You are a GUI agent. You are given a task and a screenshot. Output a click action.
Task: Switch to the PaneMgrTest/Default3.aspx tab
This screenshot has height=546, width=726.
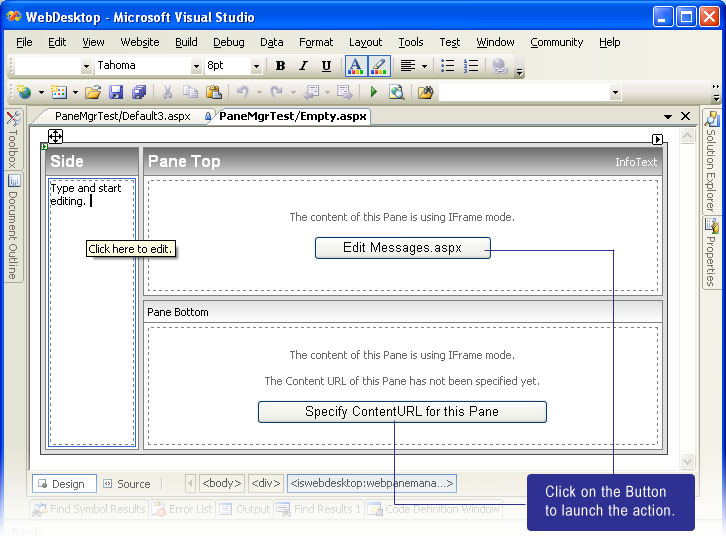(x=122, y=116)
